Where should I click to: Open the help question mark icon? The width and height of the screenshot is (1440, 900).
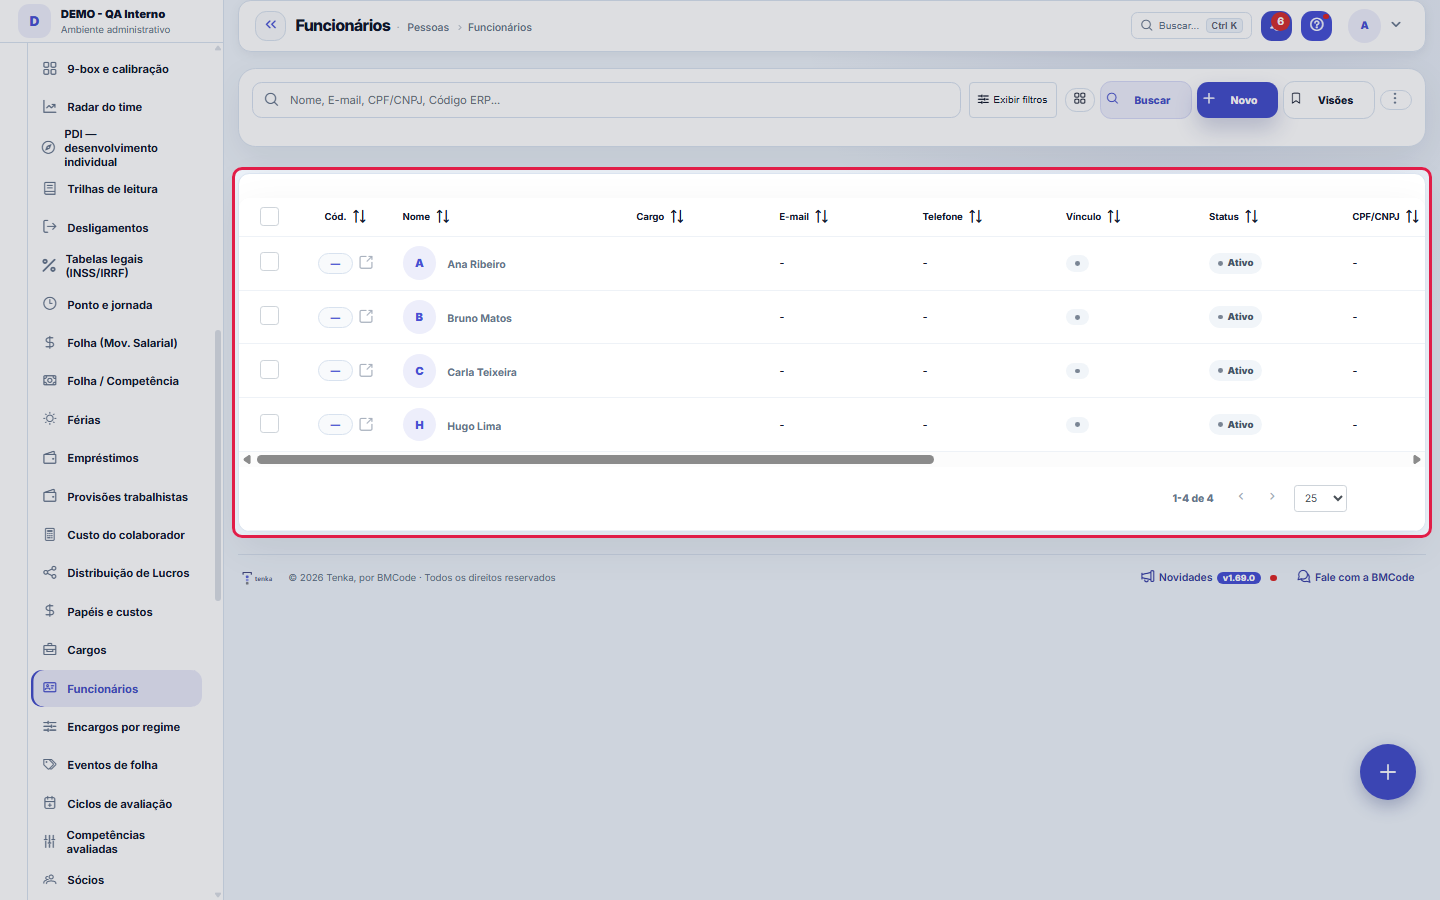[x=1317, y=25]
